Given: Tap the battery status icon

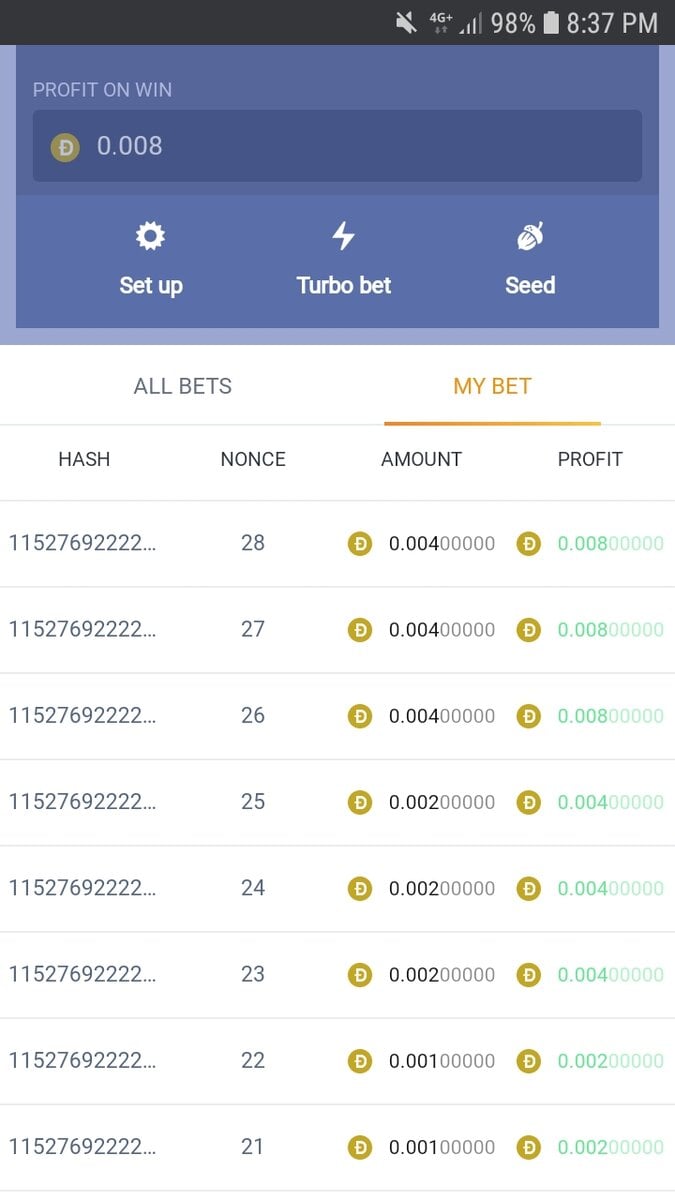Looking at the screenshot, I should click(x=550, y=23).
